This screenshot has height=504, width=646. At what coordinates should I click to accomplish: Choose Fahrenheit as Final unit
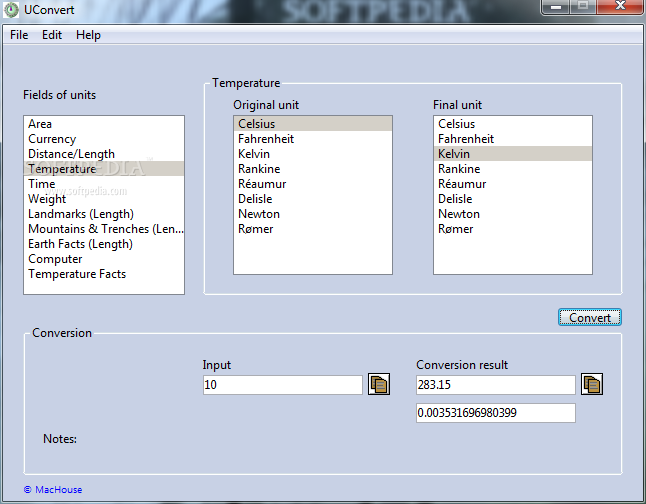513,139
